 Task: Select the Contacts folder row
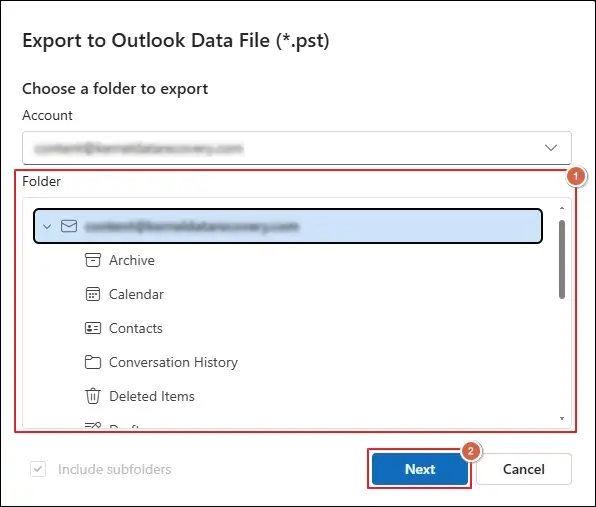tap(288, 328)
